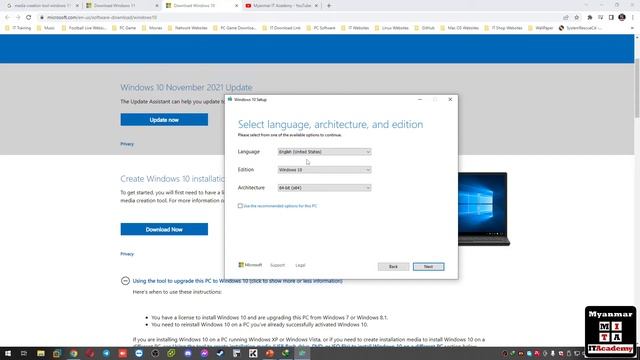Open Task View on the taskbar
640x360 pixels.
click(24, 353)
